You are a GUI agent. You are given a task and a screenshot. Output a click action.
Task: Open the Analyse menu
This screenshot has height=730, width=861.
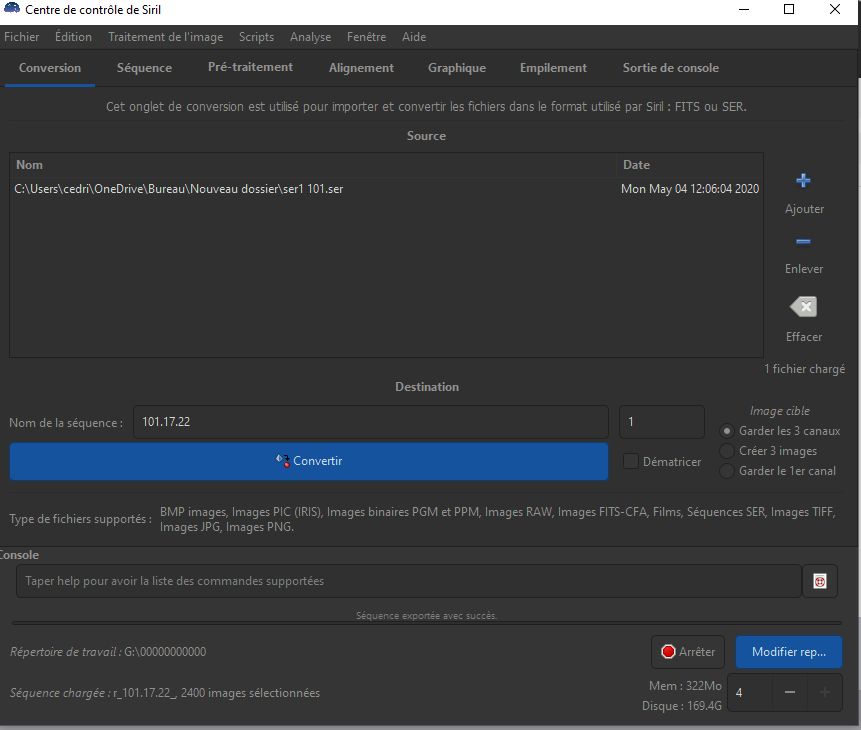tap(310, 37)
